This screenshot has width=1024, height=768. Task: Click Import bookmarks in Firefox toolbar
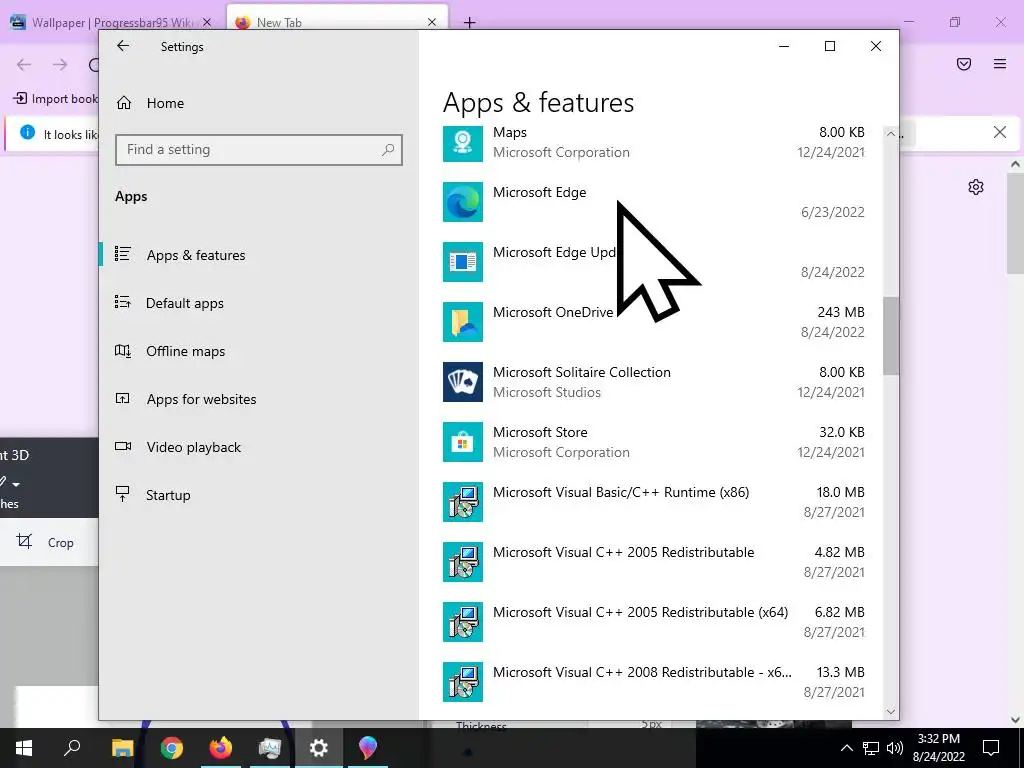[x=56, y=99]
